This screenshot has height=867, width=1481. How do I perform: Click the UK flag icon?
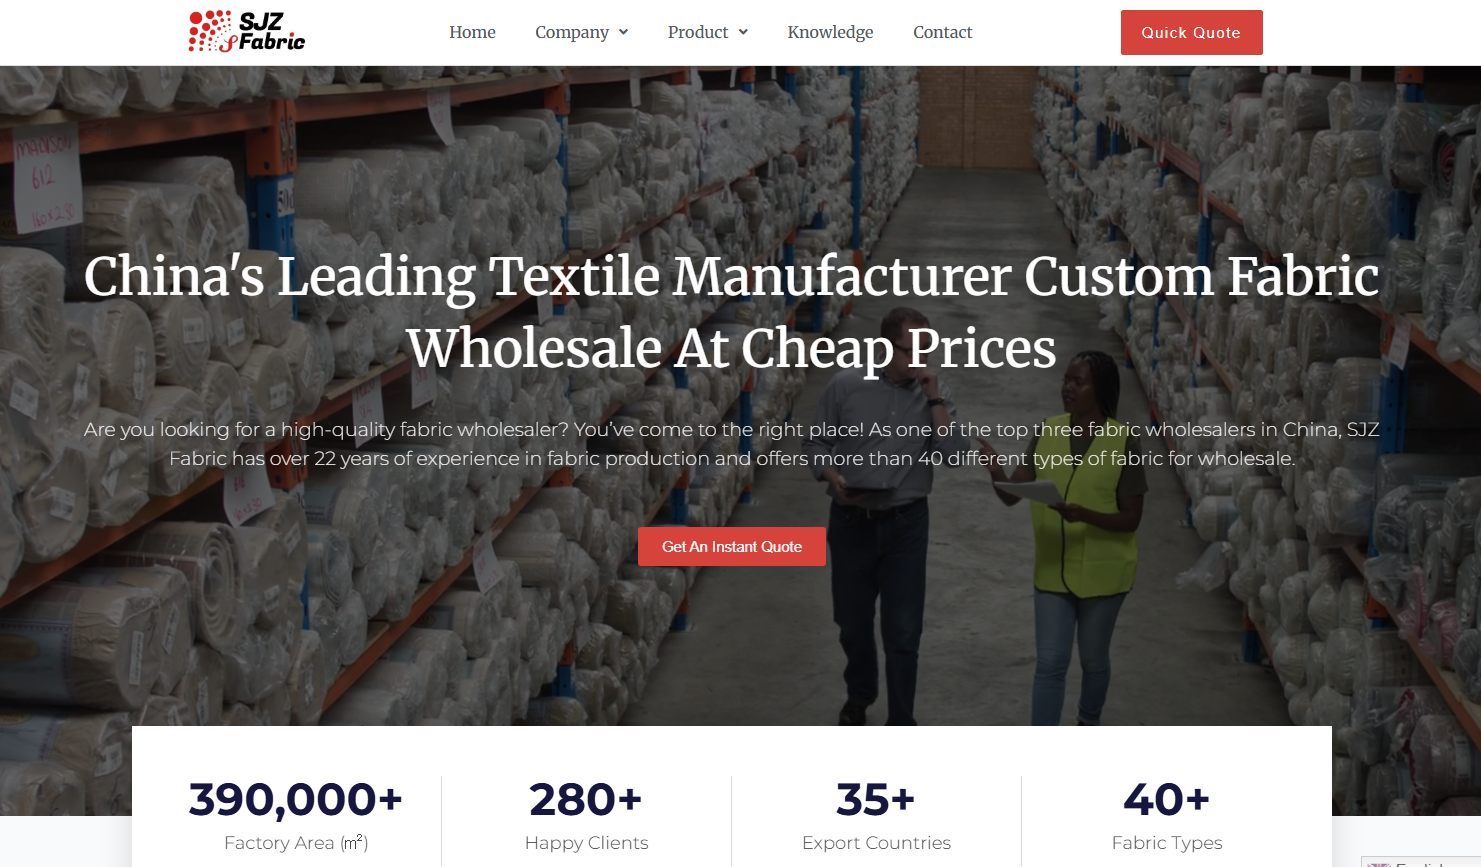point(1379,864)
